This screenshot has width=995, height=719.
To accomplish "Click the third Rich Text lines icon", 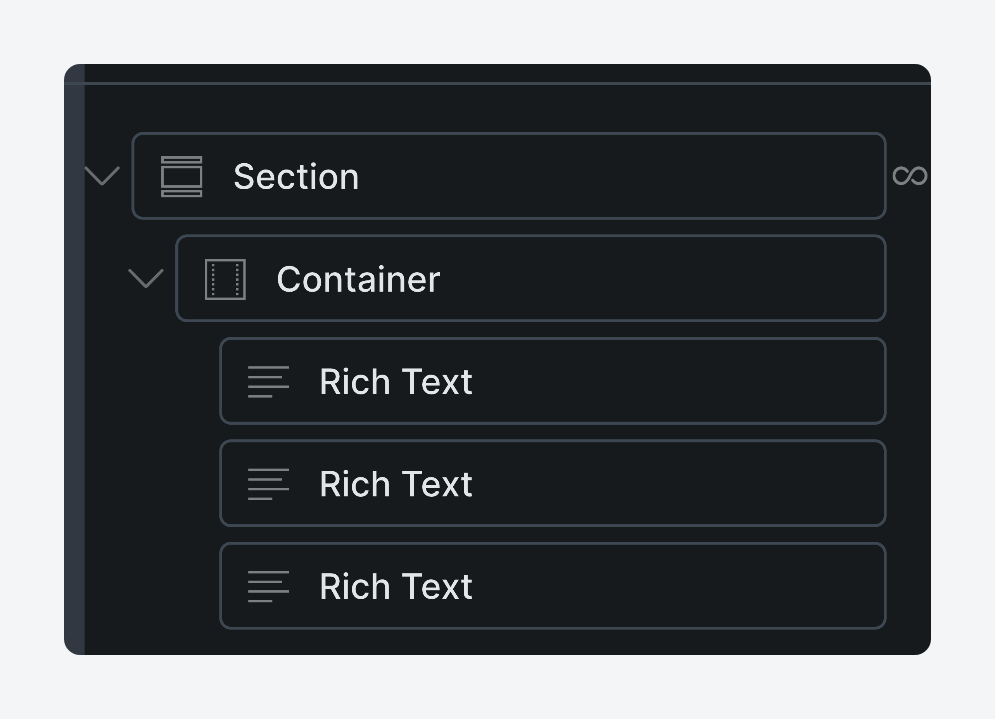I will coord(268,586).
